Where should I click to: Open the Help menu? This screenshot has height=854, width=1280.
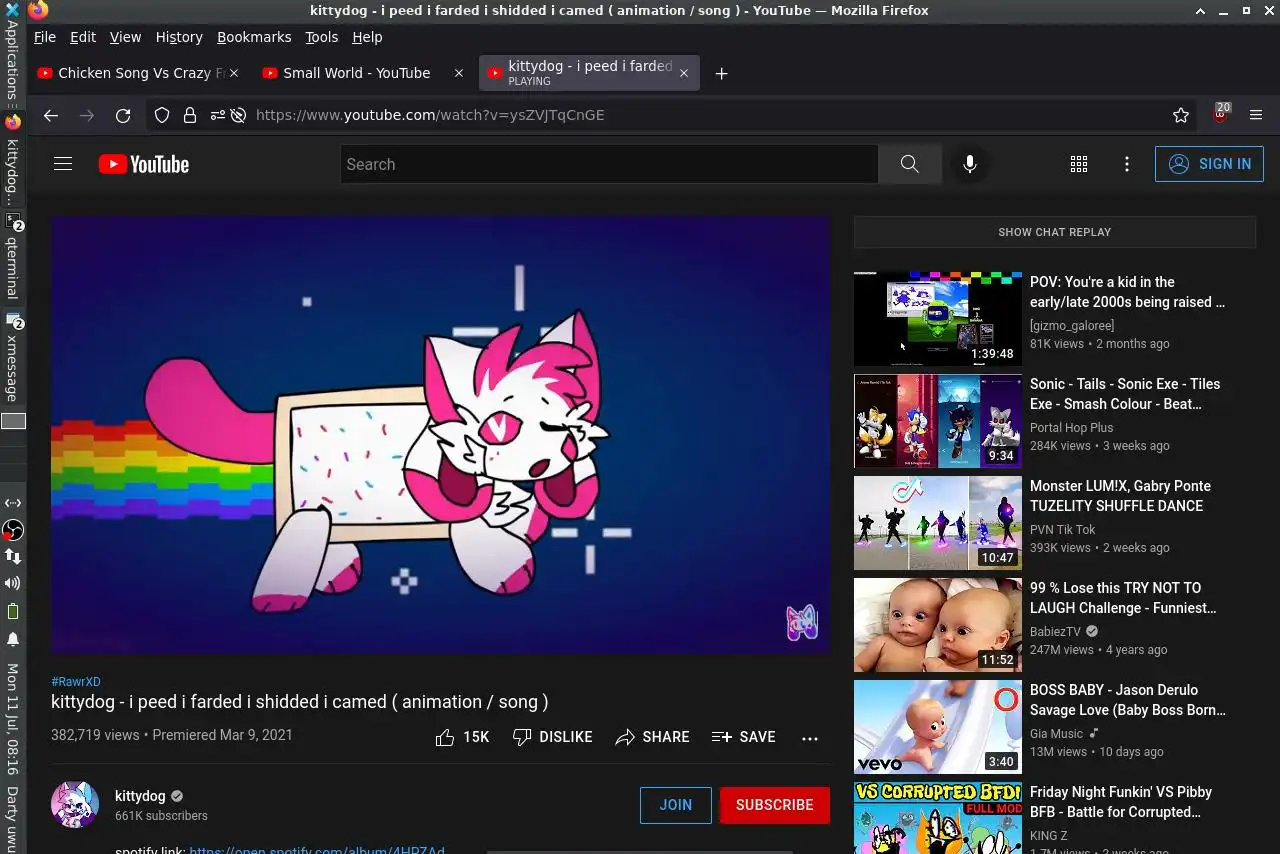(367, 37)
